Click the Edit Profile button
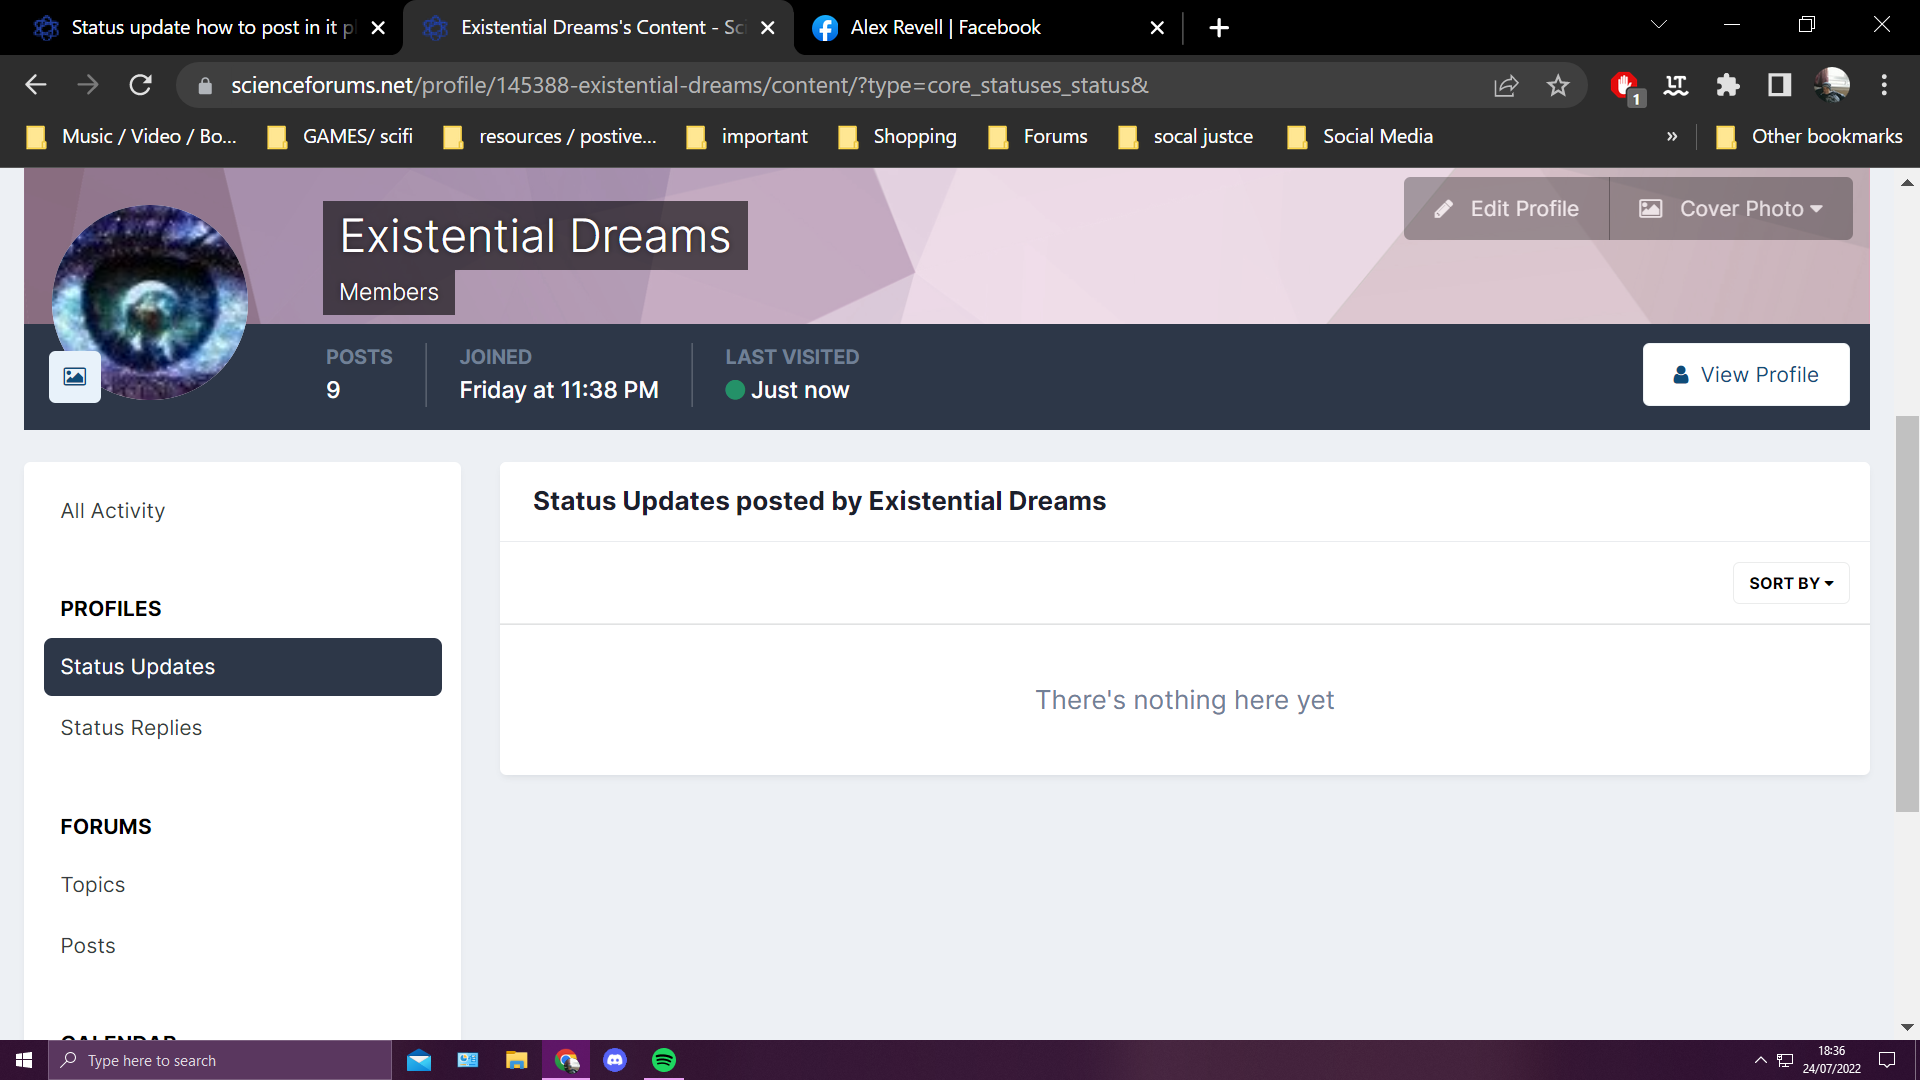 coord(1507,209)
